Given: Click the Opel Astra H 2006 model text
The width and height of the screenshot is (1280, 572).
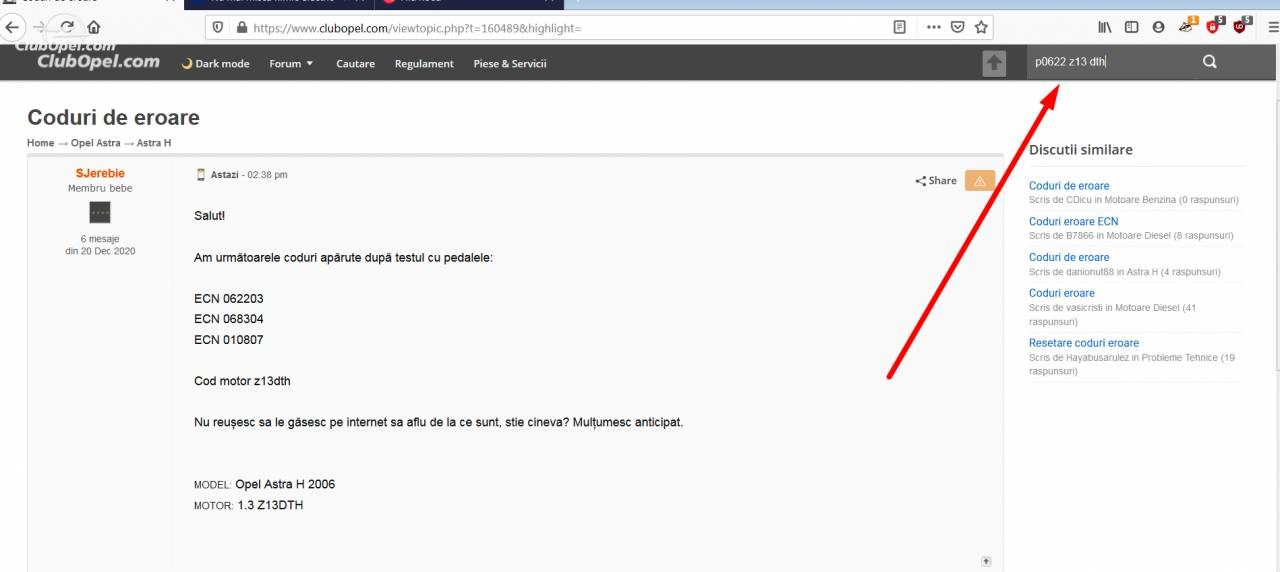Looking at the screenshot, I should click(x=285, y=484).
